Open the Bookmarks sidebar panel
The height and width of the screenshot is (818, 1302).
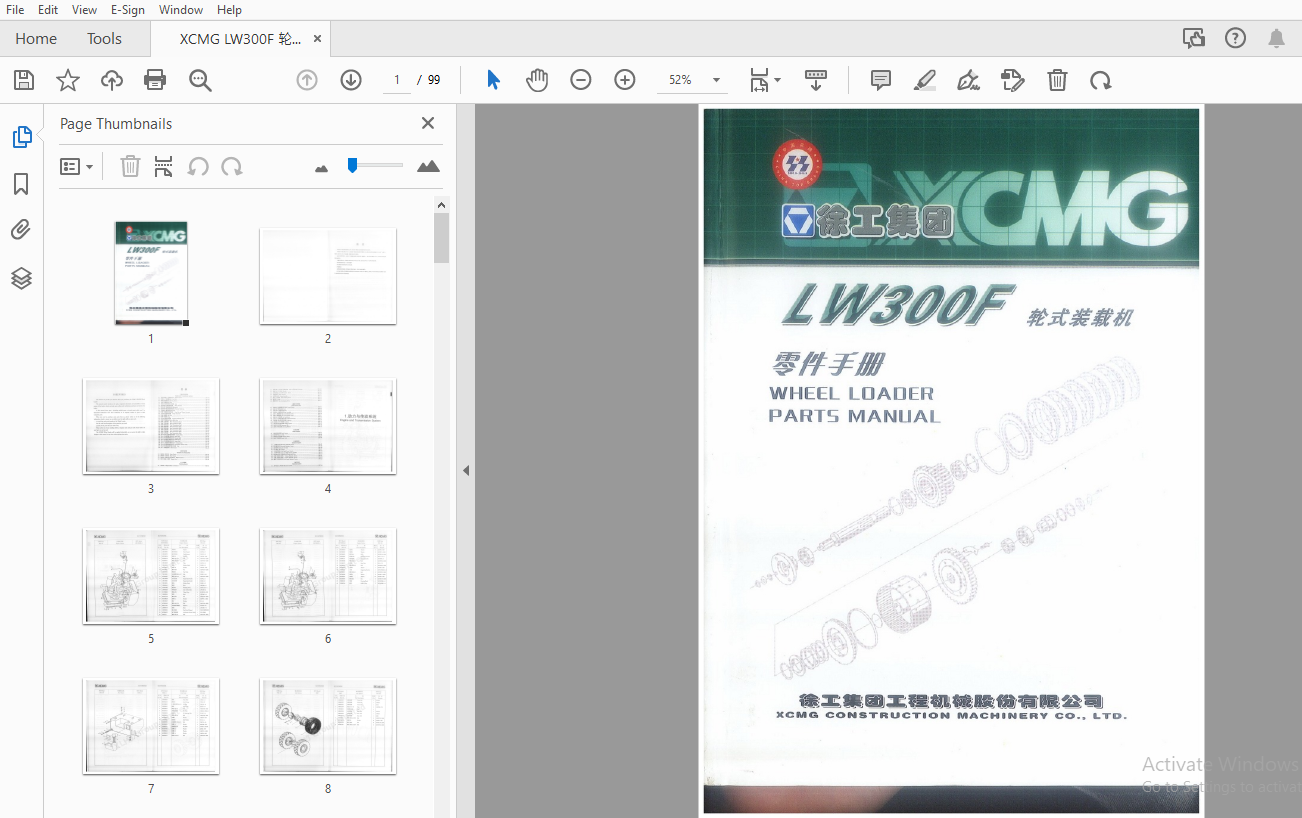pyautogui.click(x=21, y=184)
